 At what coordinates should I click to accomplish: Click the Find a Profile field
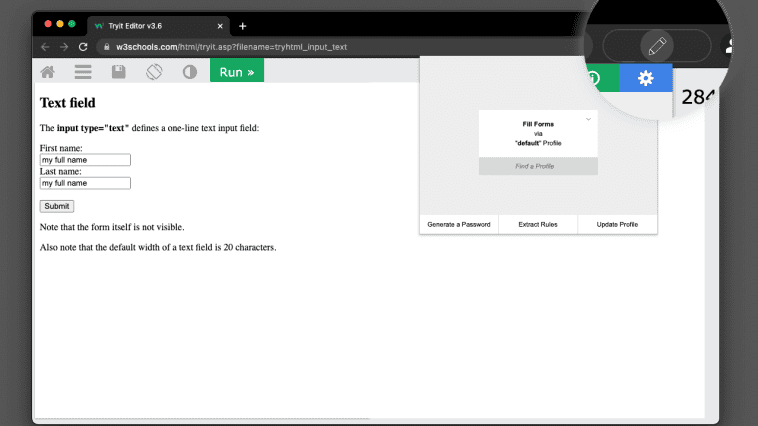pyautogui.click(x=538, y=166)
